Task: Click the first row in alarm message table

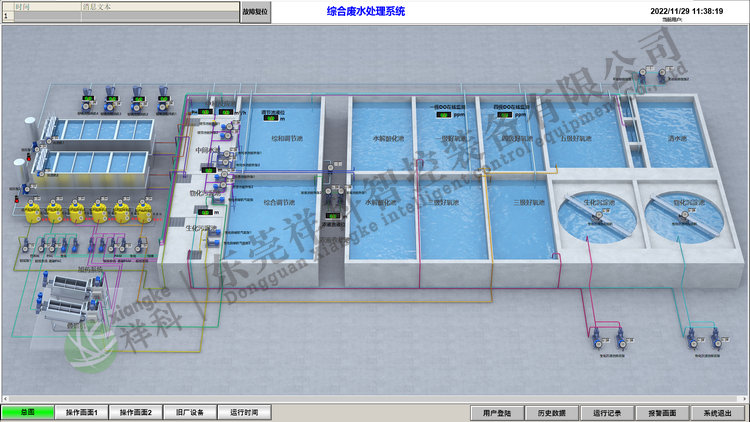Action: (x=120, y=16)
